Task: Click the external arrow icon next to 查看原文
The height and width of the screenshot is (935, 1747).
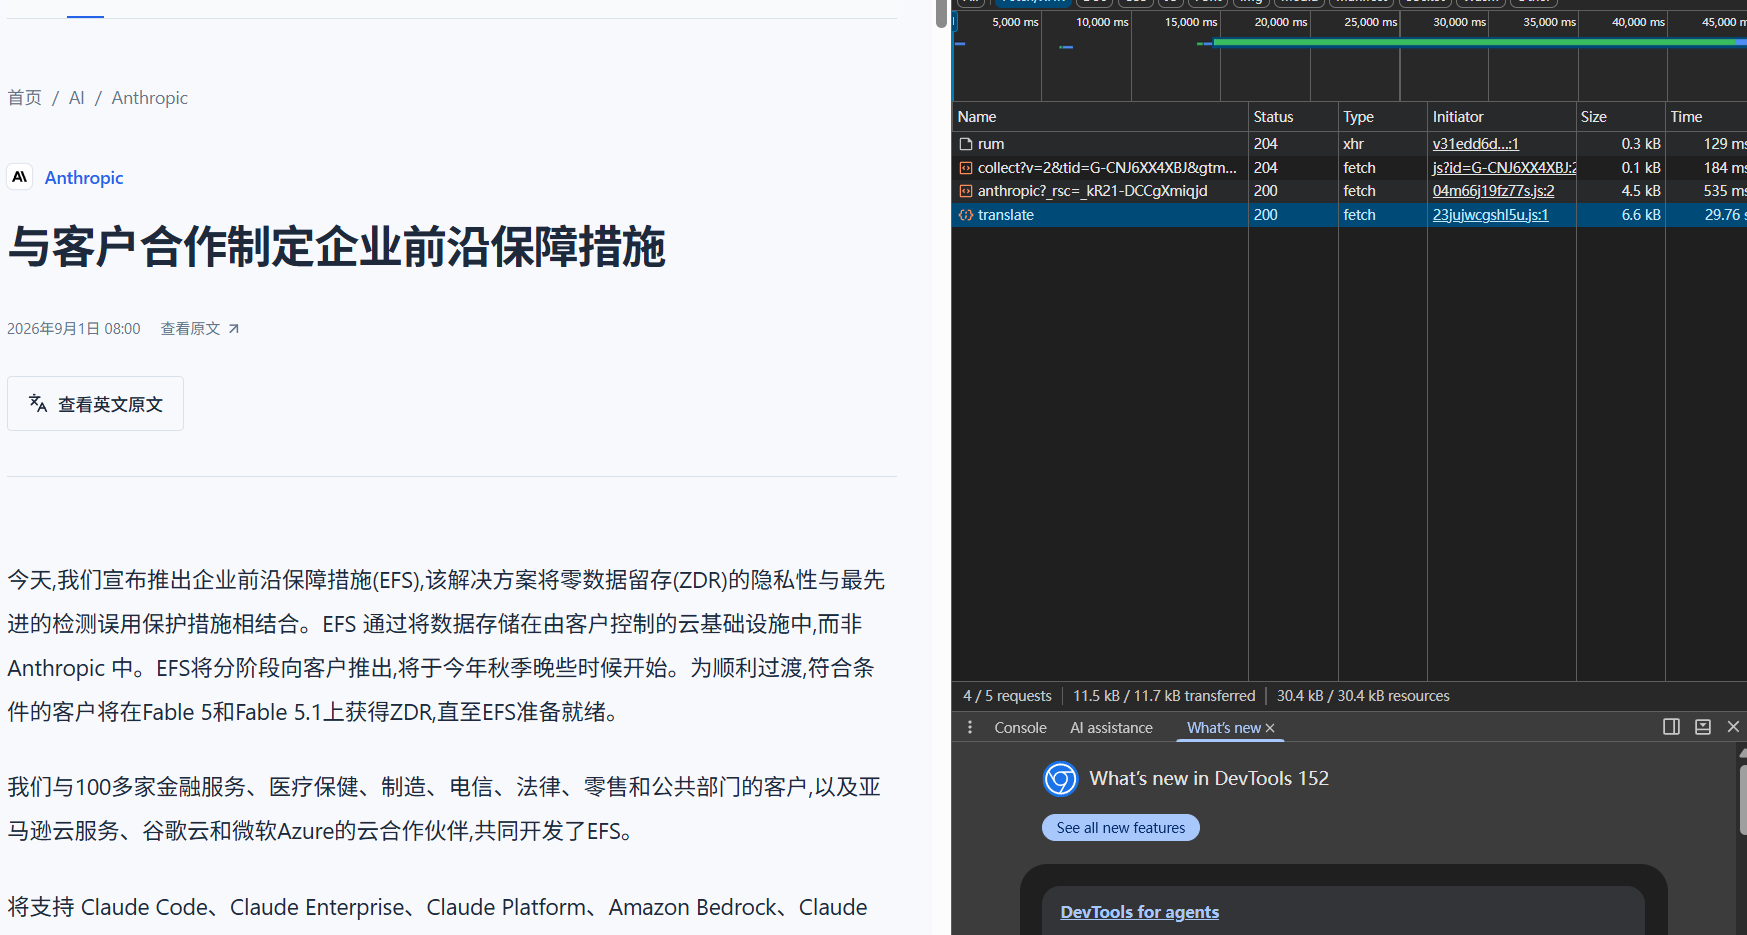Action: pos(234,329)
